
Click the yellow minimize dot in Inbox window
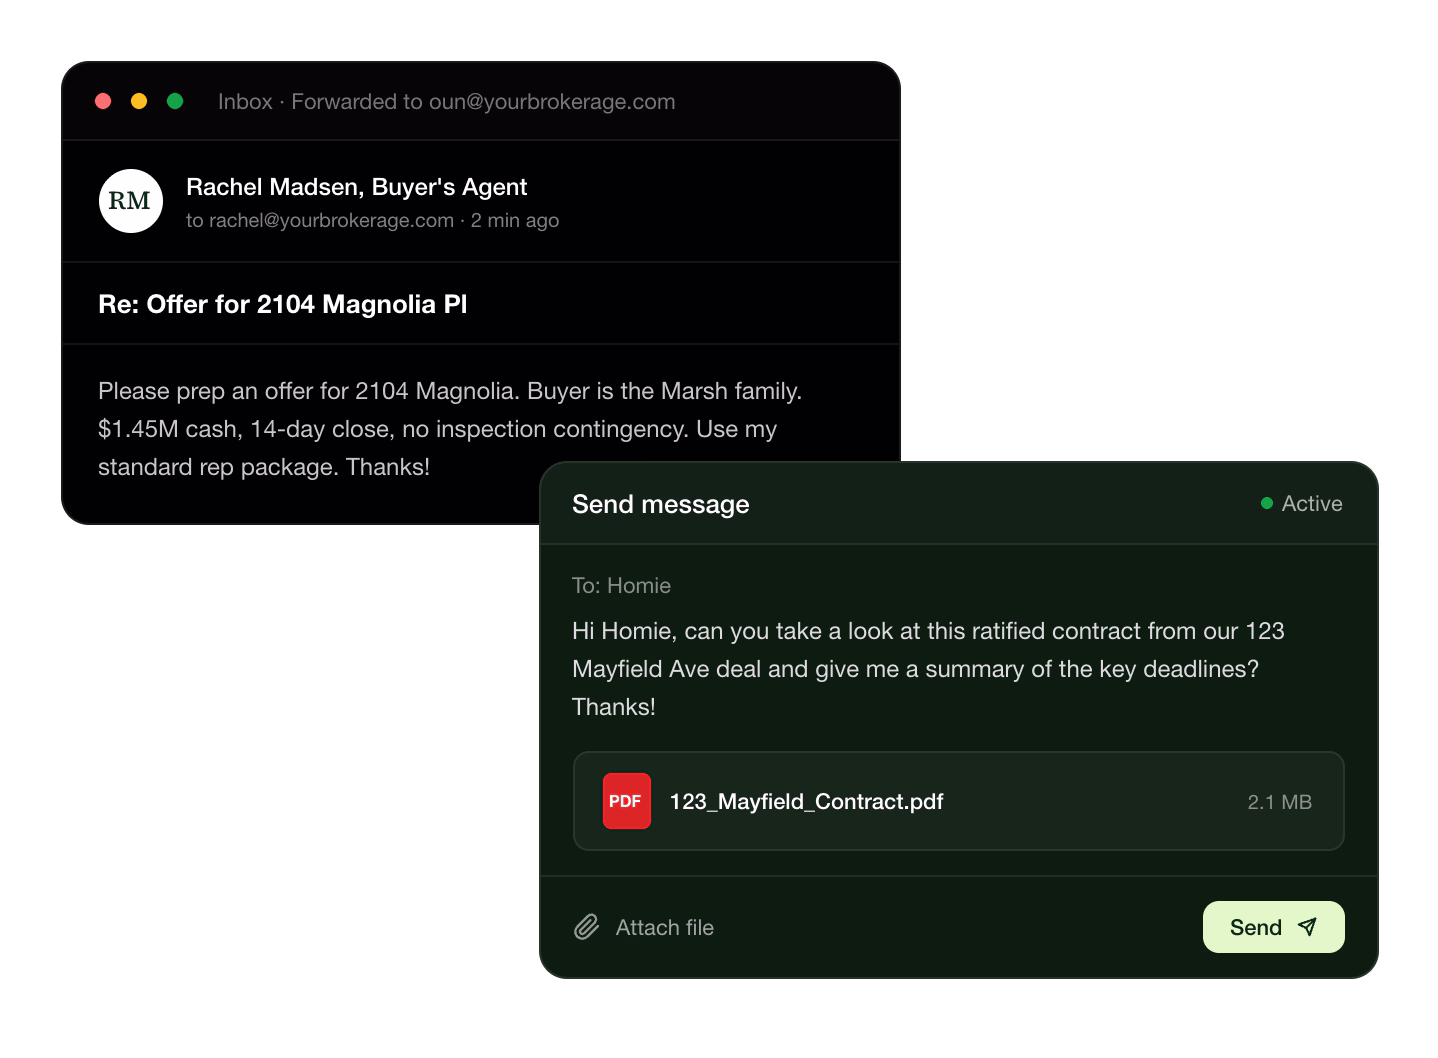139,101
